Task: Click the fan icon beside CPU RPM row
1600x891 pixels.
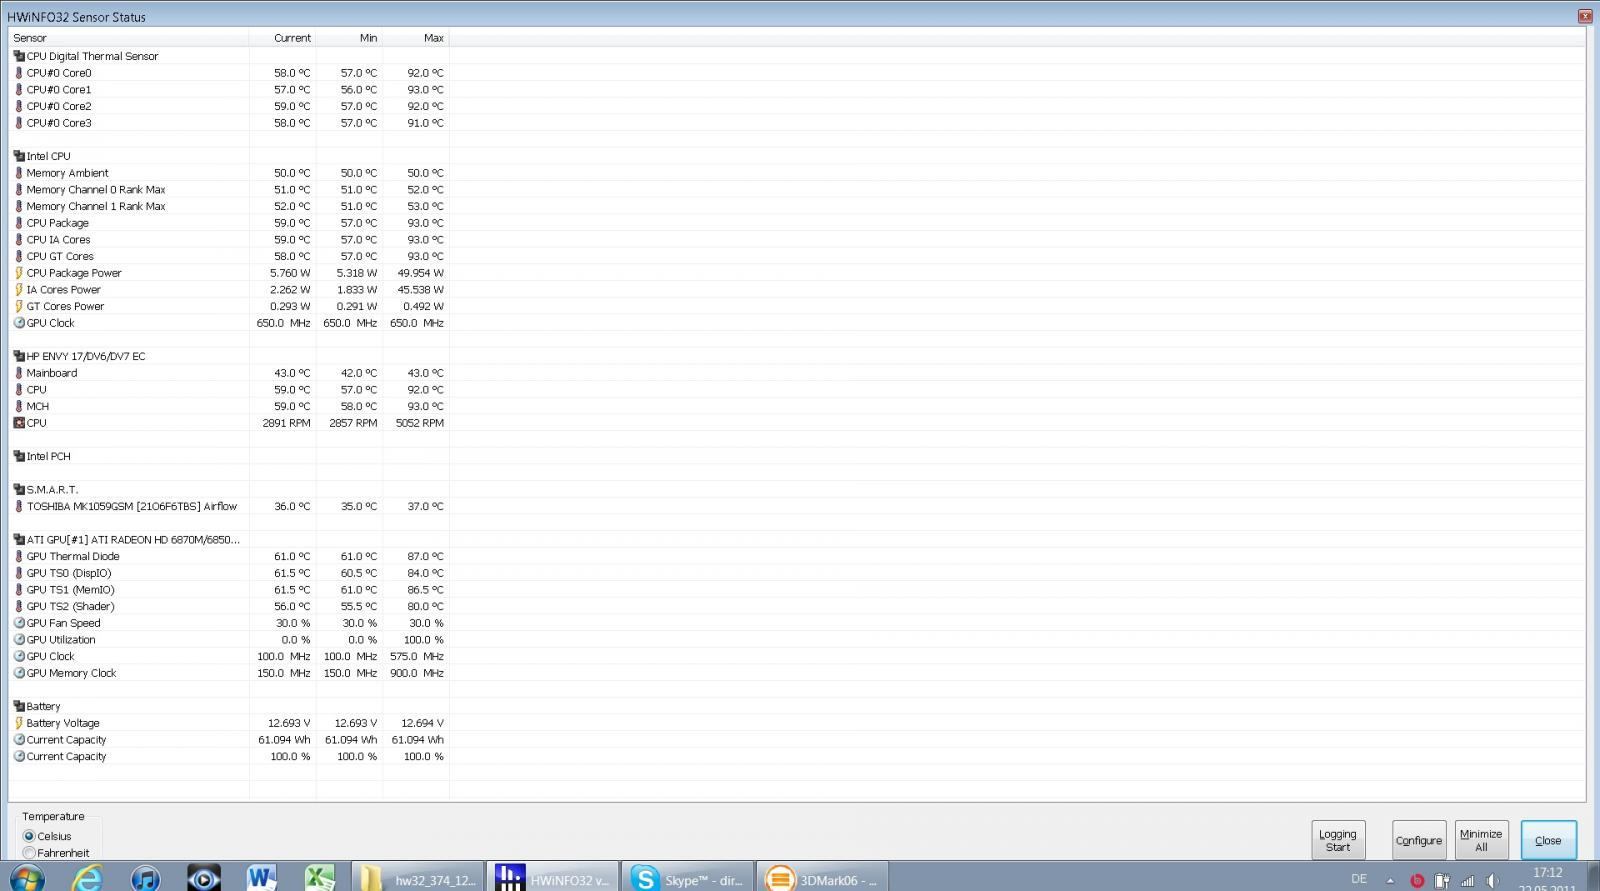Action: pyautogui.click(x=19, y=423)
